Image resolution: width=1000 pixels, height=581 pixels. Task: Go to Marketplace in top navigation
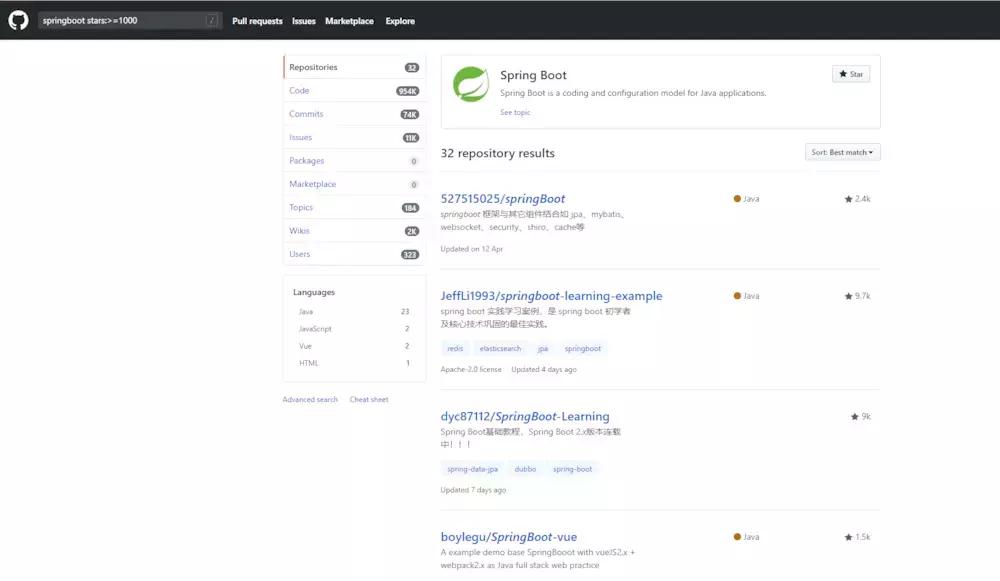[x=349, y=21]
